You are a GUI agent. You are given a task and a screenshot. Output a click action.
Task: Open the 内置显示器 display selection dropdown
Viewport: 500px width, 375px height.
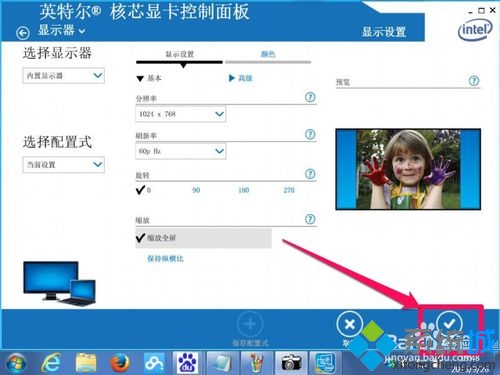(64, 76)
